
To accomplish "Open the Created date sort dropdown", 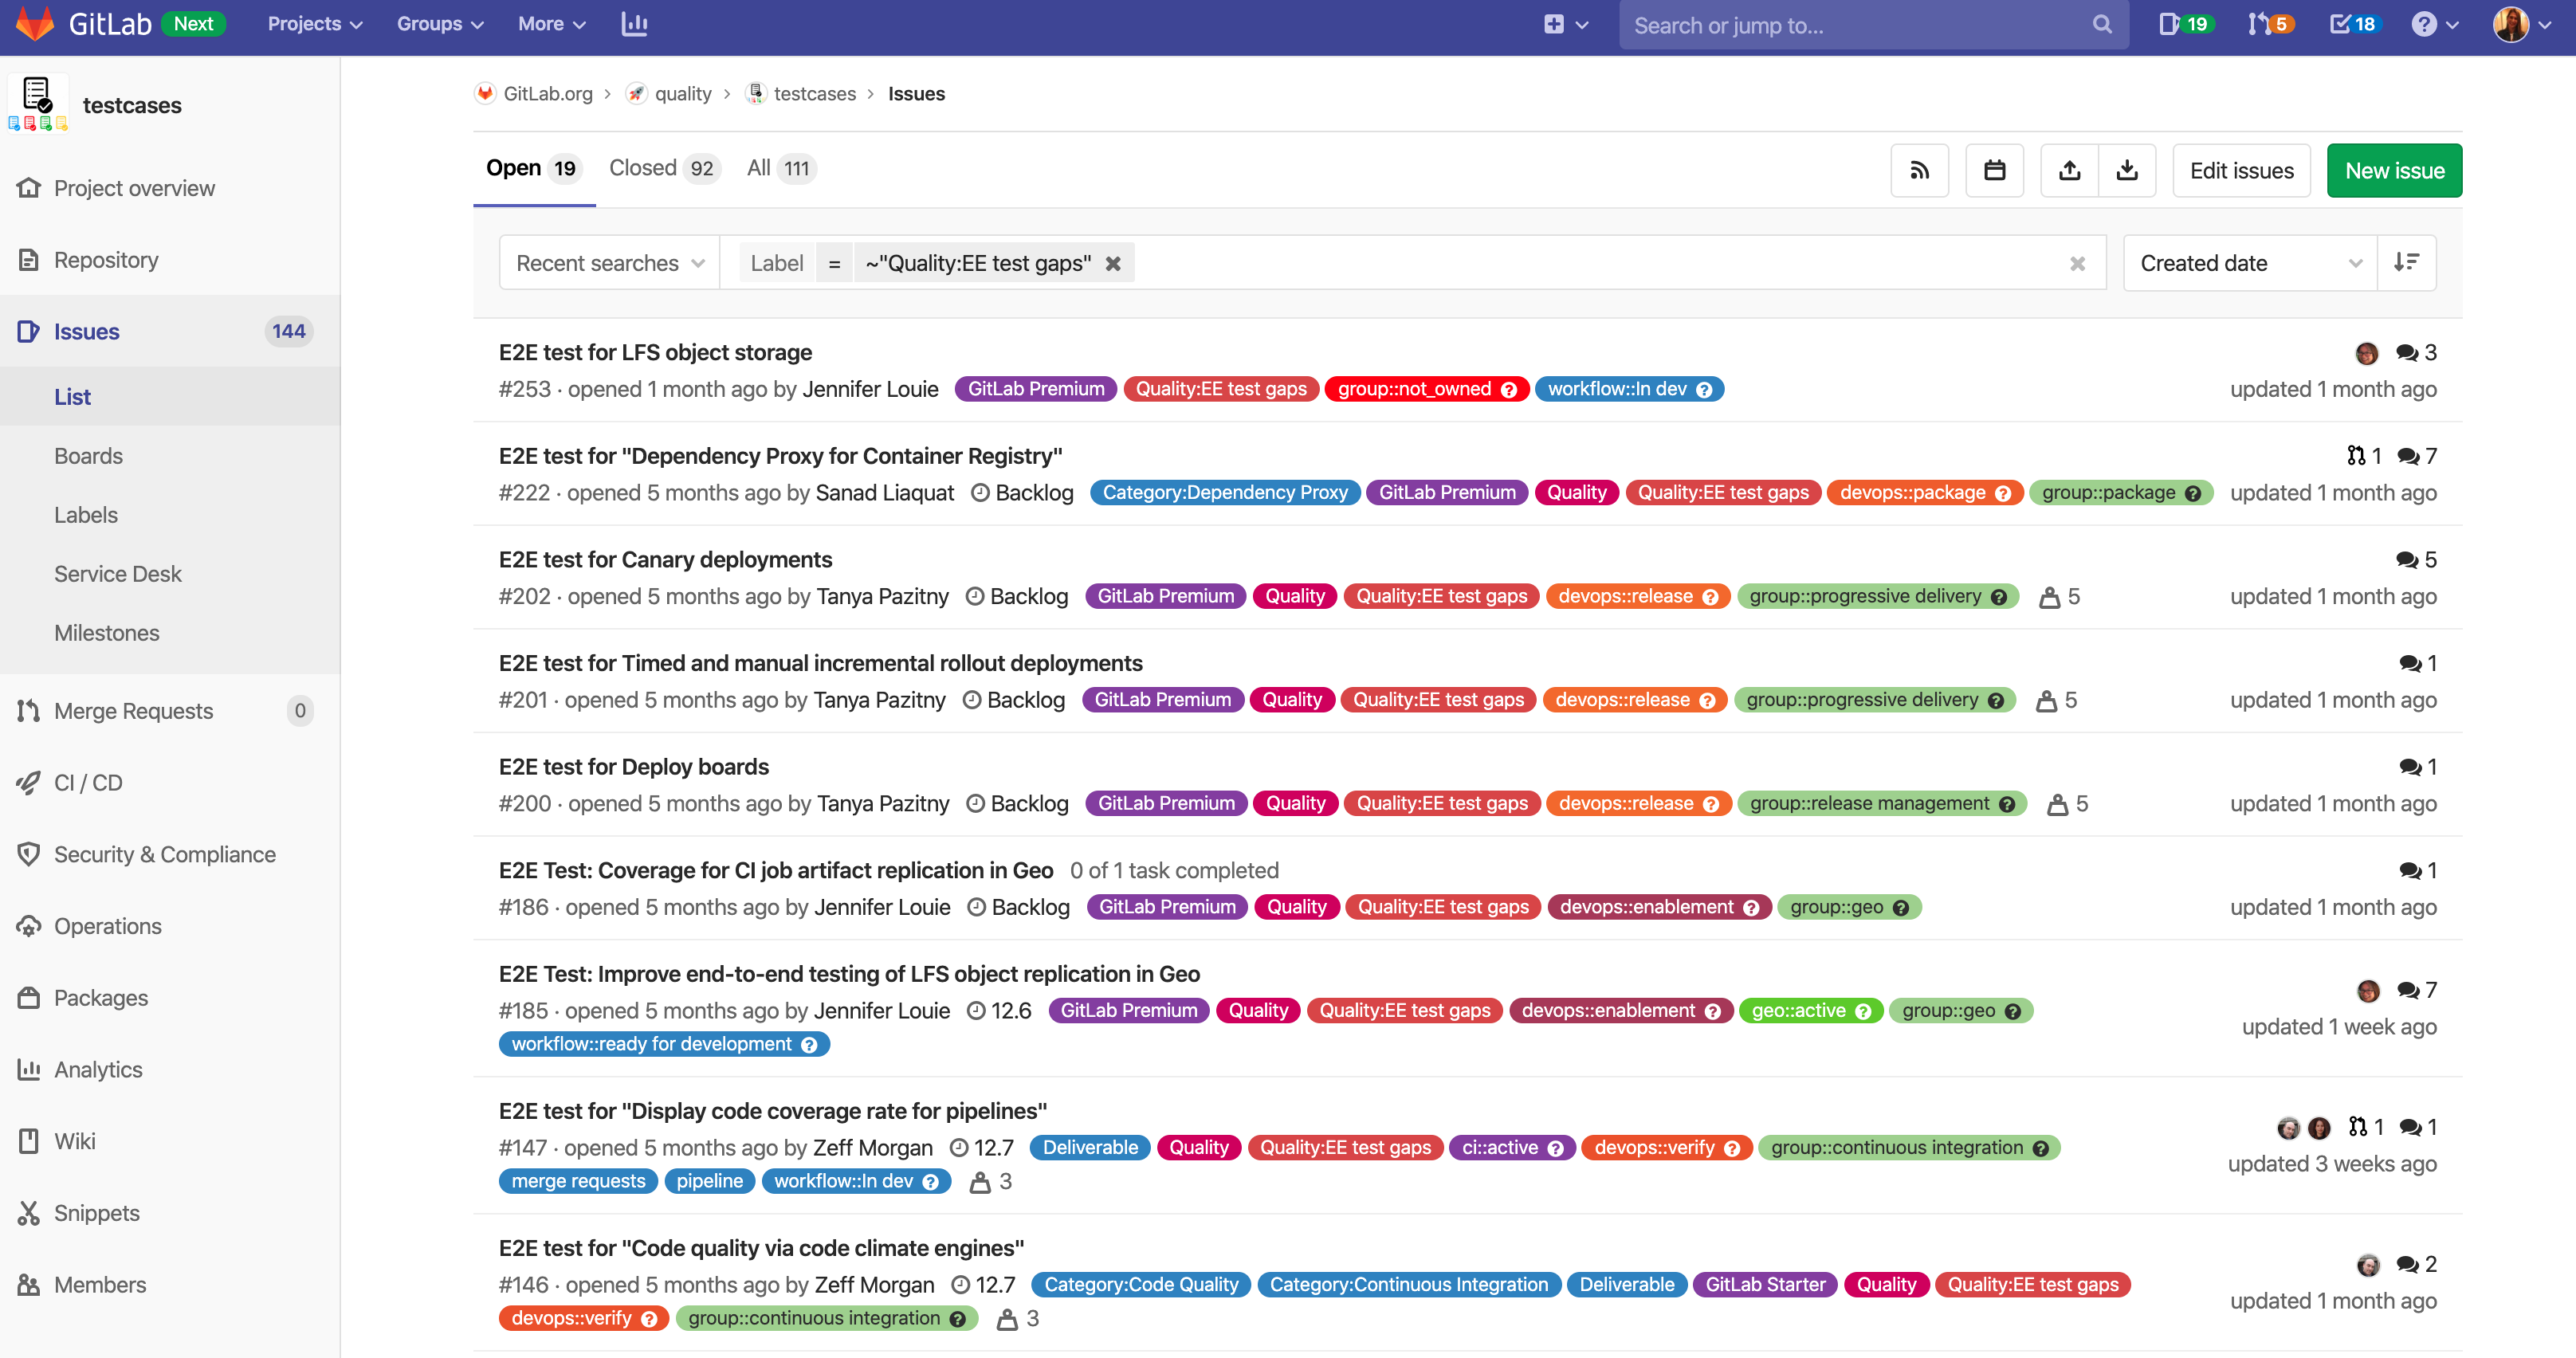I will 2250,263.
